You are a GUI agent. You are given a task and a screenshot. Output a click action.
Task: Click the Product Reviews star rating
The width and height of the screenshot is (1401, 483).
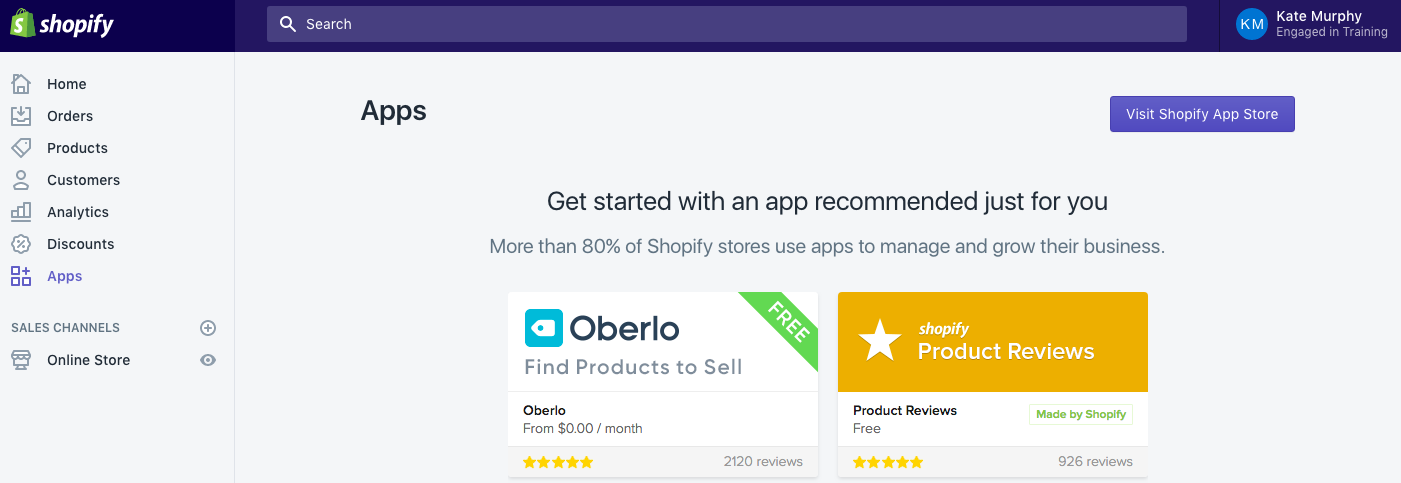click(888, 462)
